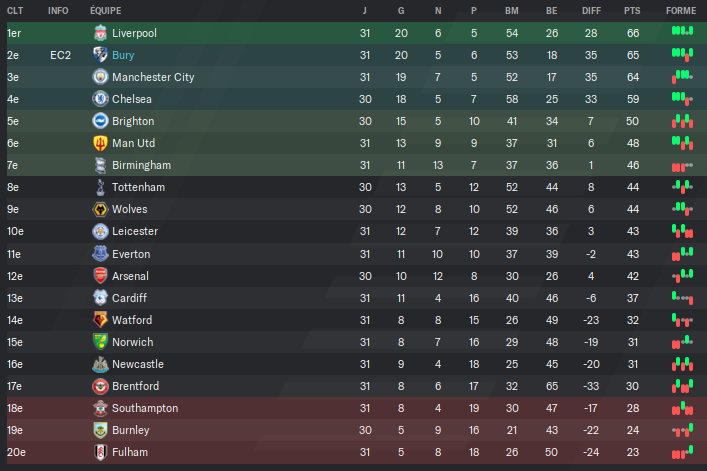Open the Brighton team link
The height and width of the screenshot is (471, 707).
133,121
